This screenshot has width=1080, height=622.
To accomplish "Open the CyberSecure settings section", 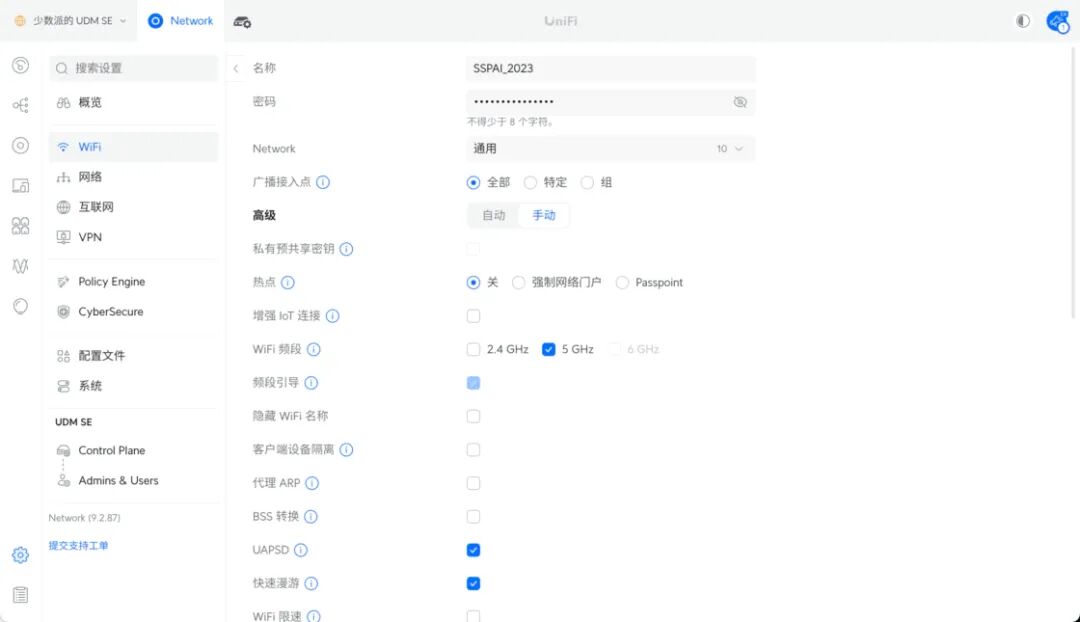I will [x=134, y=312].
